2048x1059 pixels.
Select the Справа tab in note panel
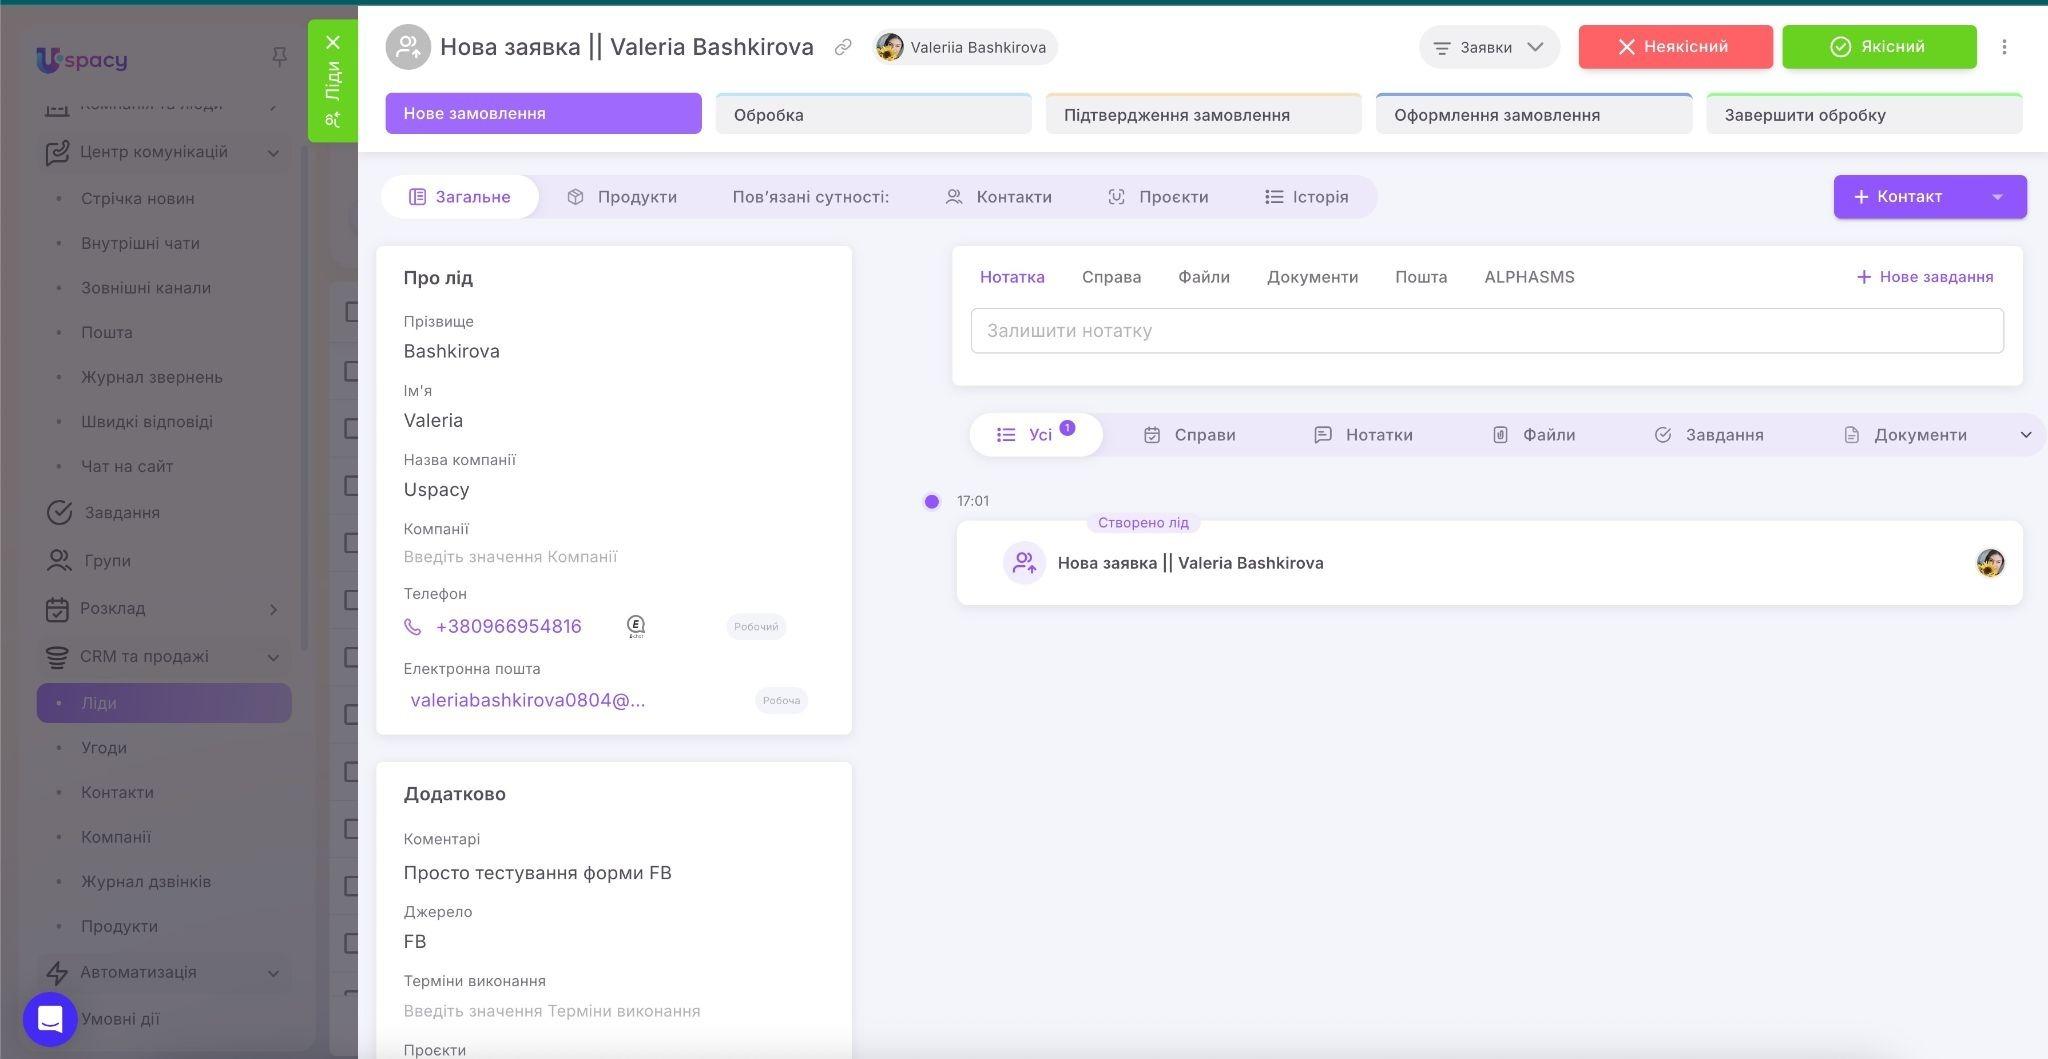1111,277
